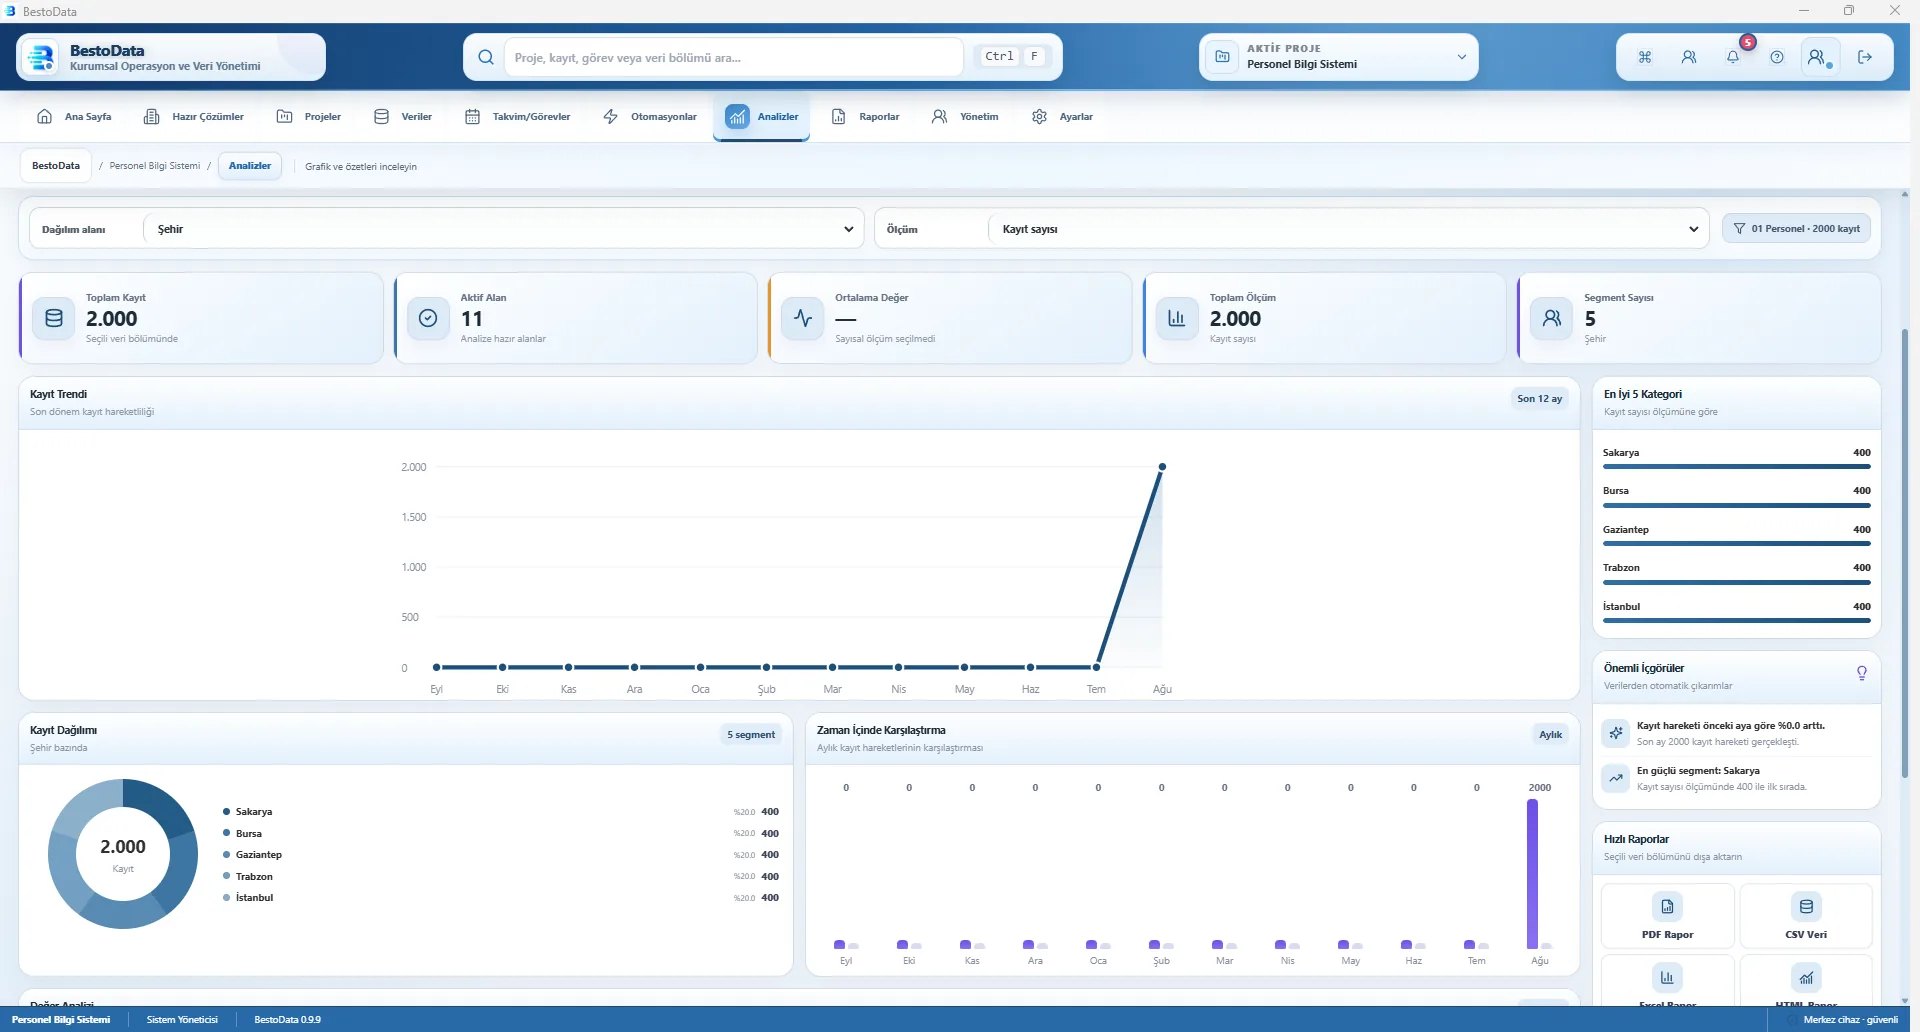
Task: Click the İstanbul progress bar in top categories
Action: (1736, 621)
